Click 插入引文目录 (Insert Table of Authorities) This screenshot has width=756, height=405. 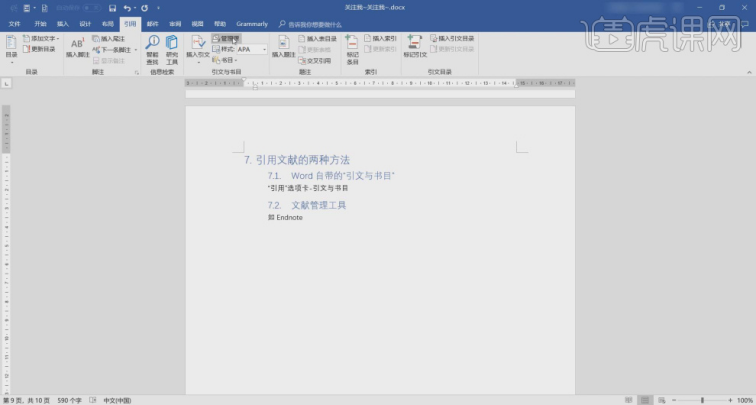point(452,38)
